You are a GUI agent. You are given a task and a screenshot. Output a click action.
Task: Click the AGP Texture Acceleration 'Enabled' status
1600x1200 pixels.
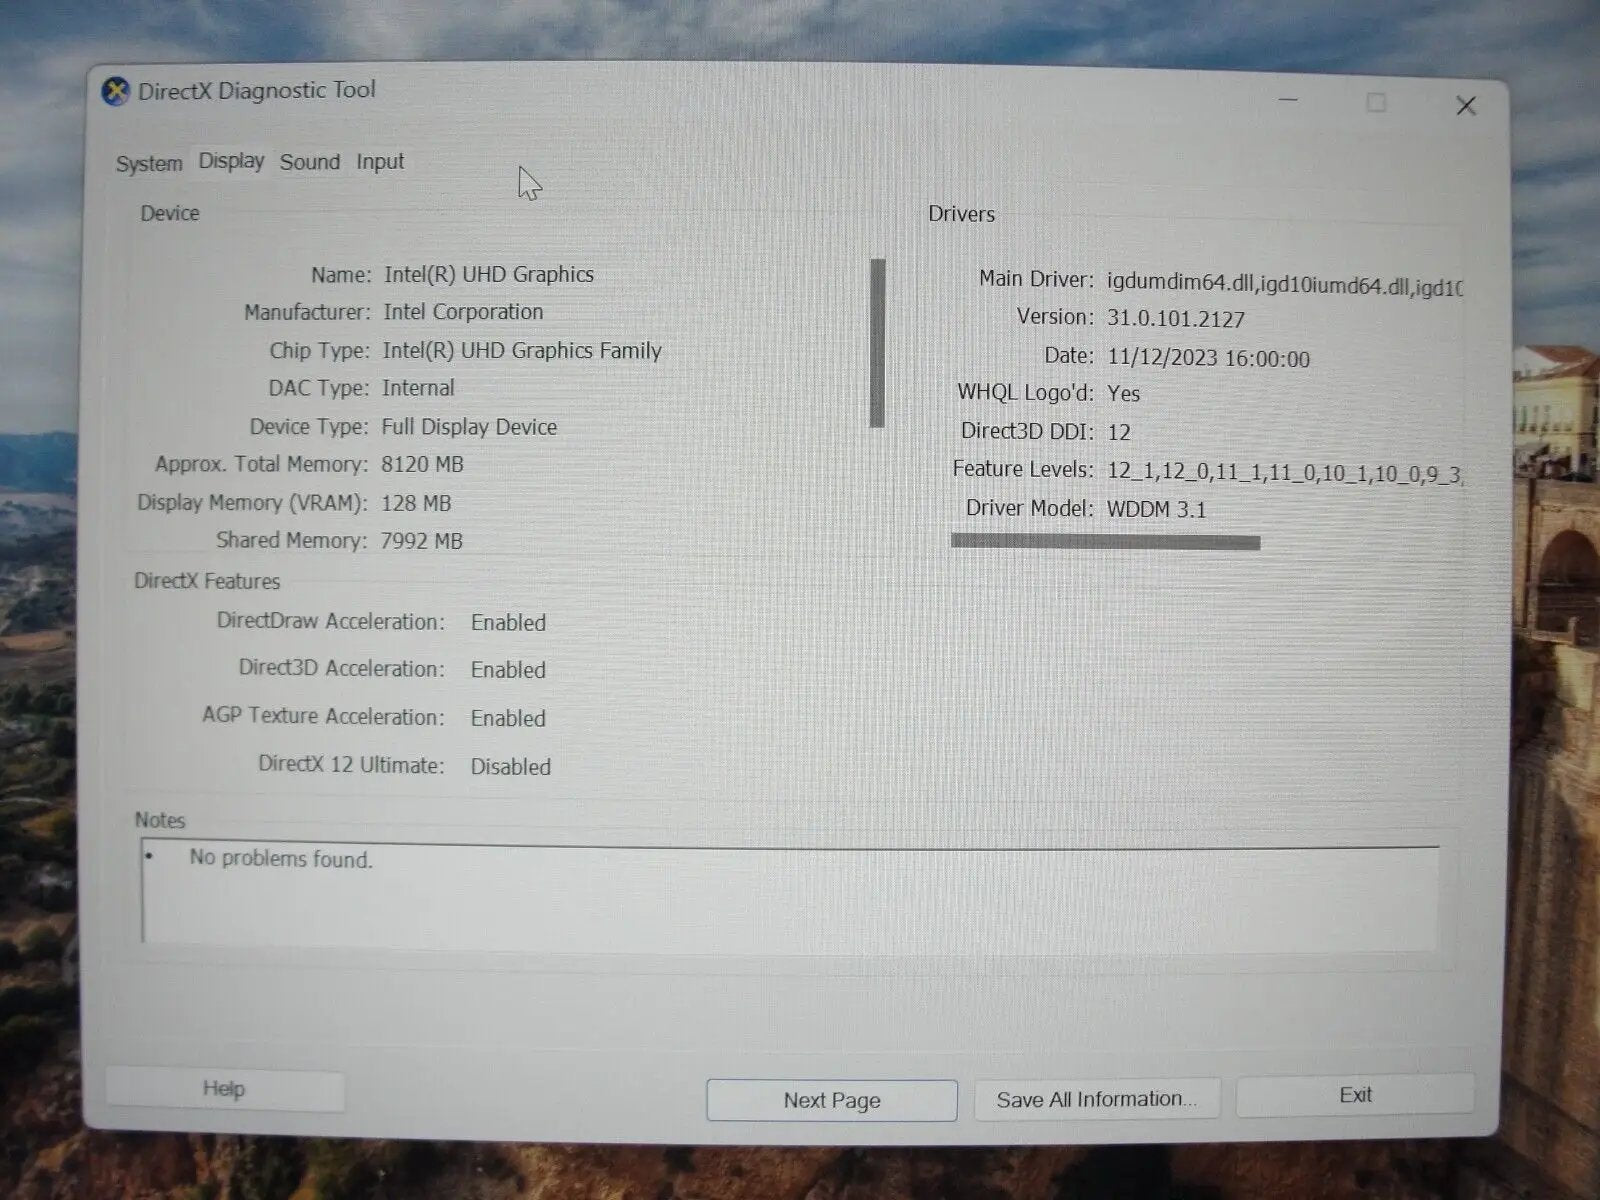coord(508,718)
